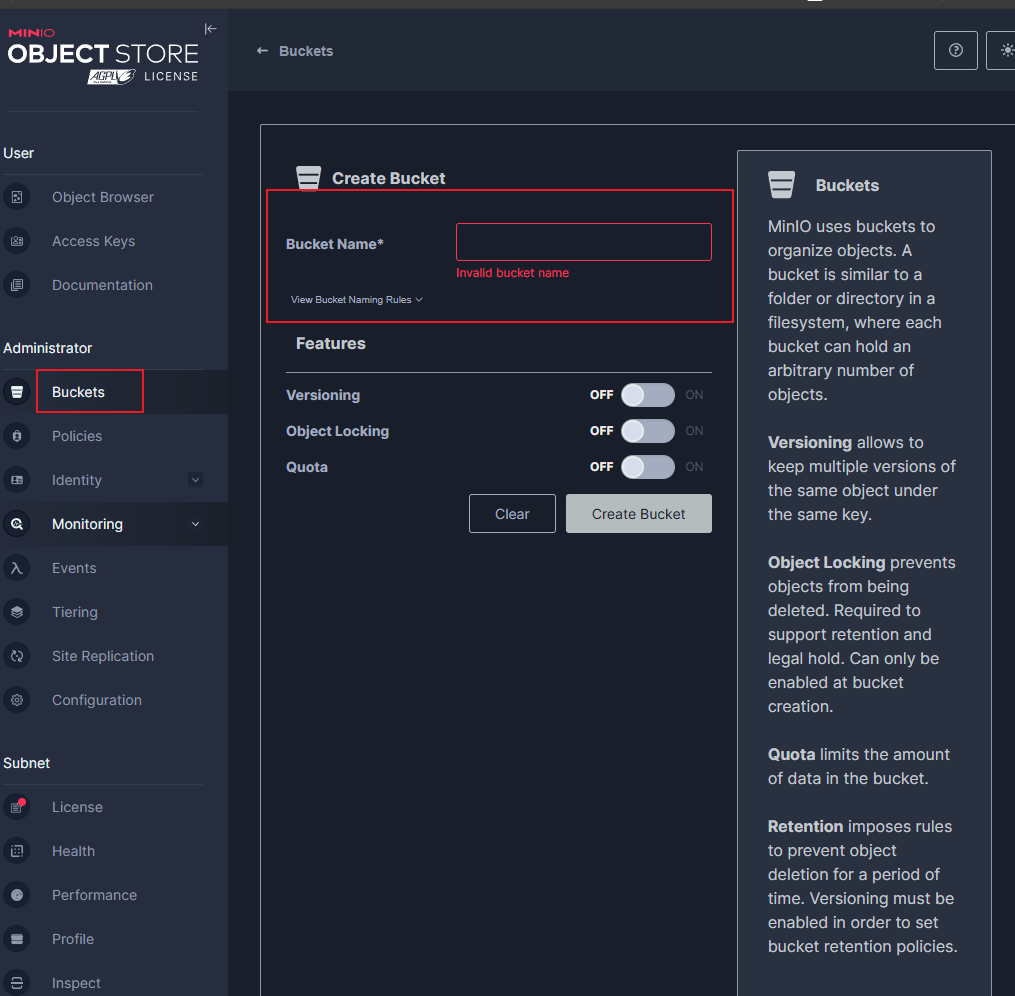Click the Access Keys sidebar icon
Screen dimensions: 1015x996
(x=17, y=241)
